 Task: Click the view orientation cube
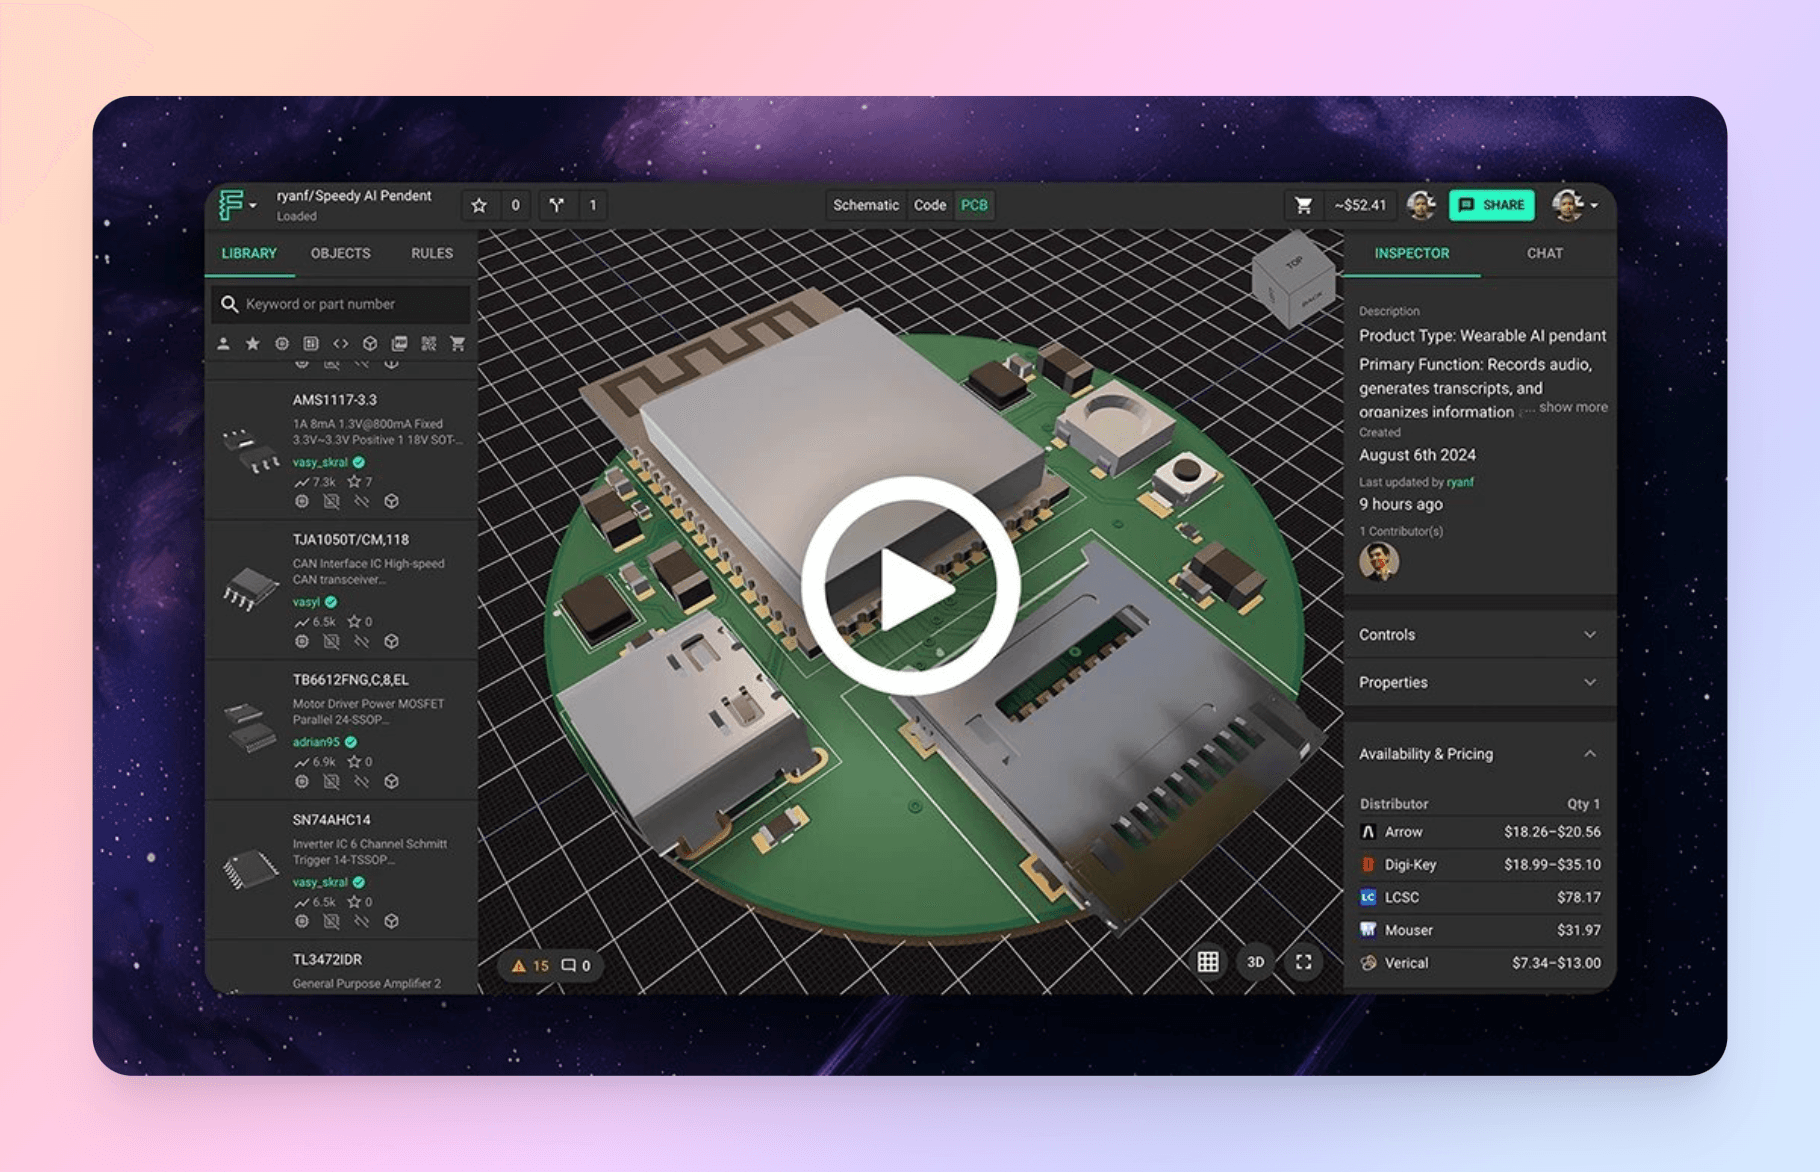click(x=1293, y=279)
